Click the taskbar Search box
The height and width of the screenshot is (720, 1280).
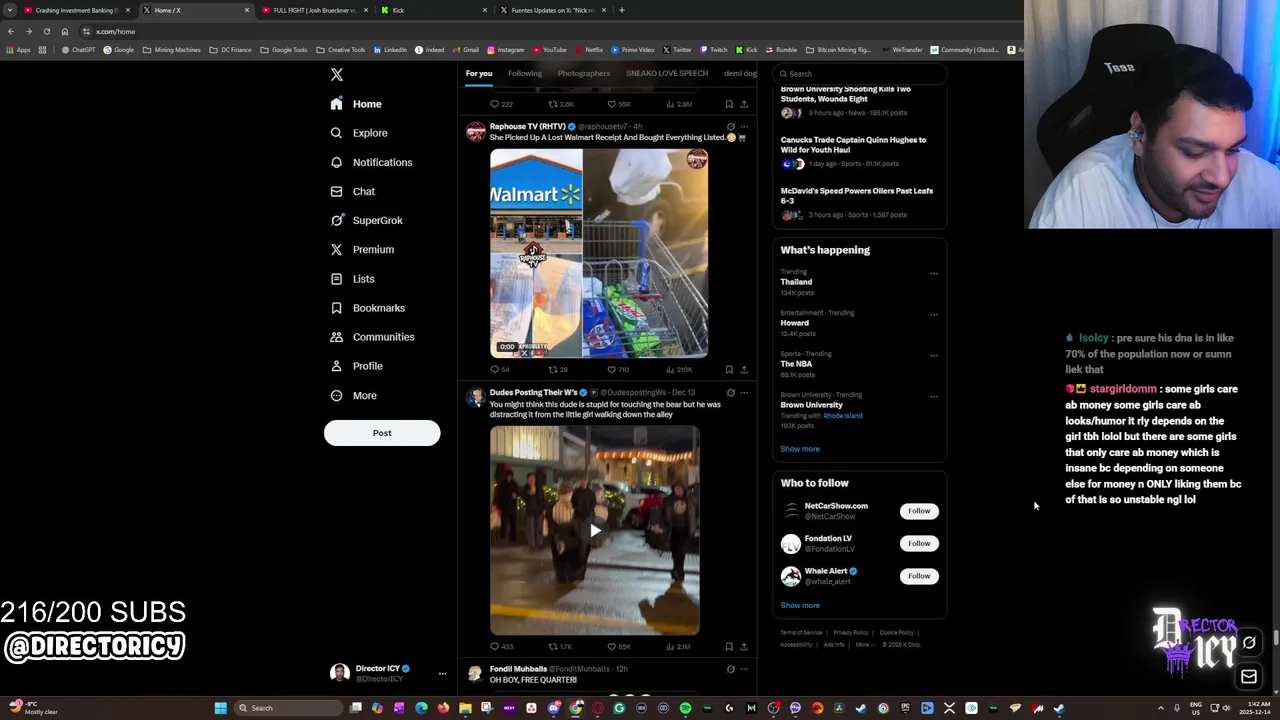289,708
